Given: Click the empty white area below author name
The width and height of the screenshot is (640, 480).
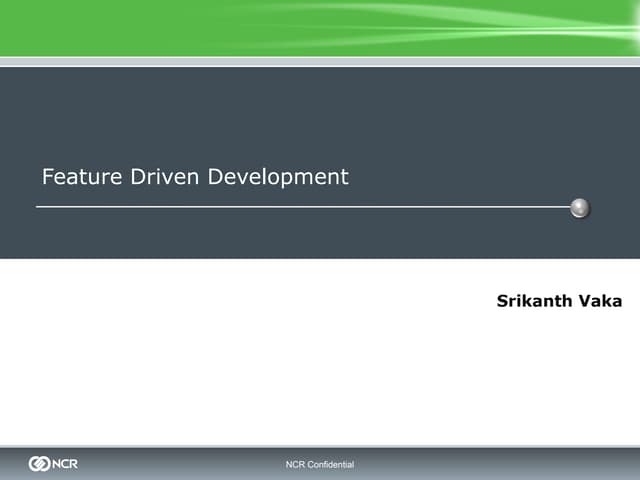Looking at the screenshot, I should tap(320, 380).
